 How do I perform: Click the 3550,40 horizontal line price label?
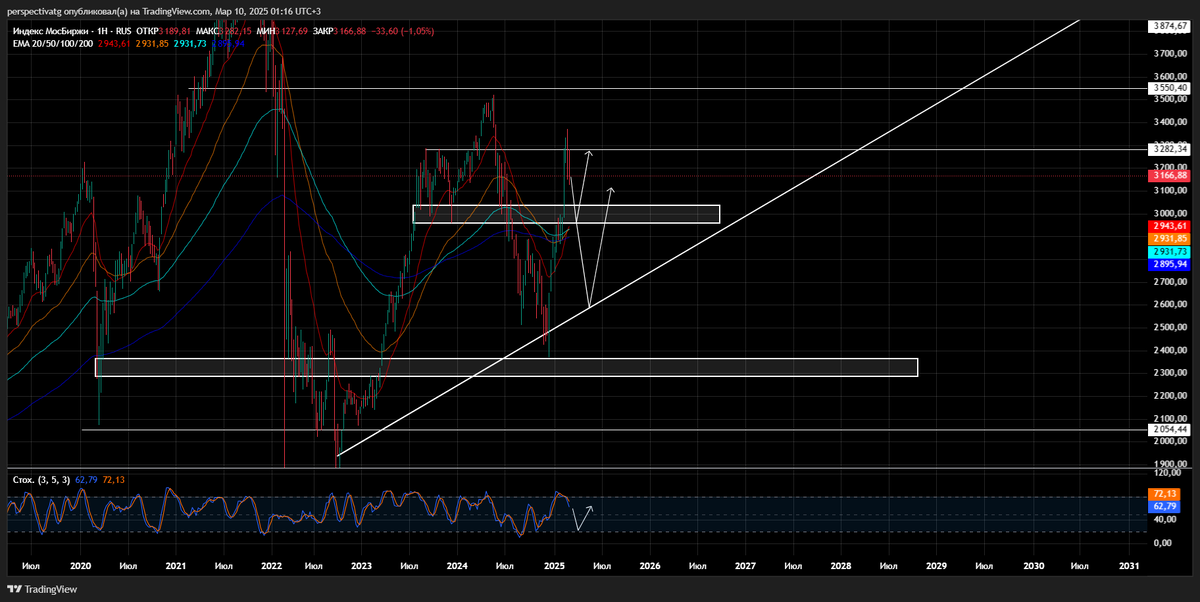tap(1168, 88)
